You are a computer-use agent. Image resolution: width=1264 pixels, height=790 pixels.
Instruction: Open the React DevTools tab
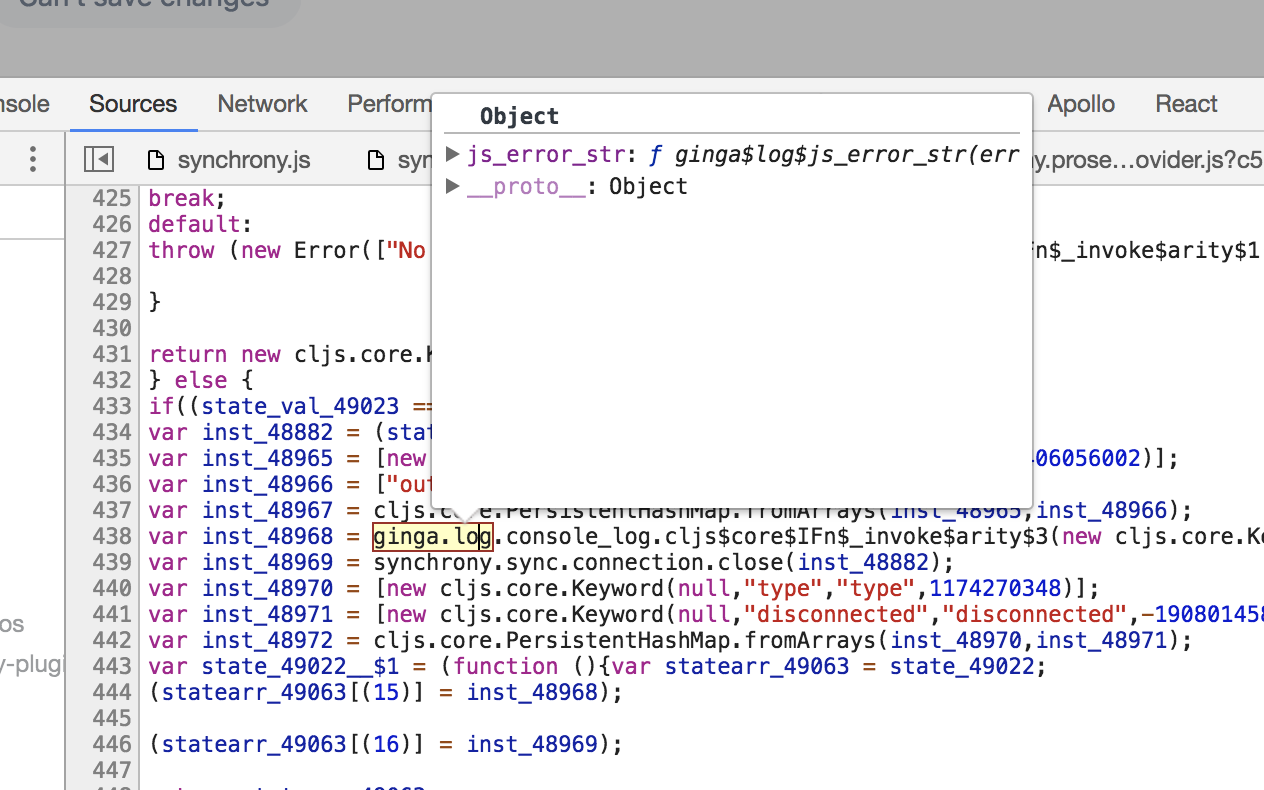[x=1186, y=104]
